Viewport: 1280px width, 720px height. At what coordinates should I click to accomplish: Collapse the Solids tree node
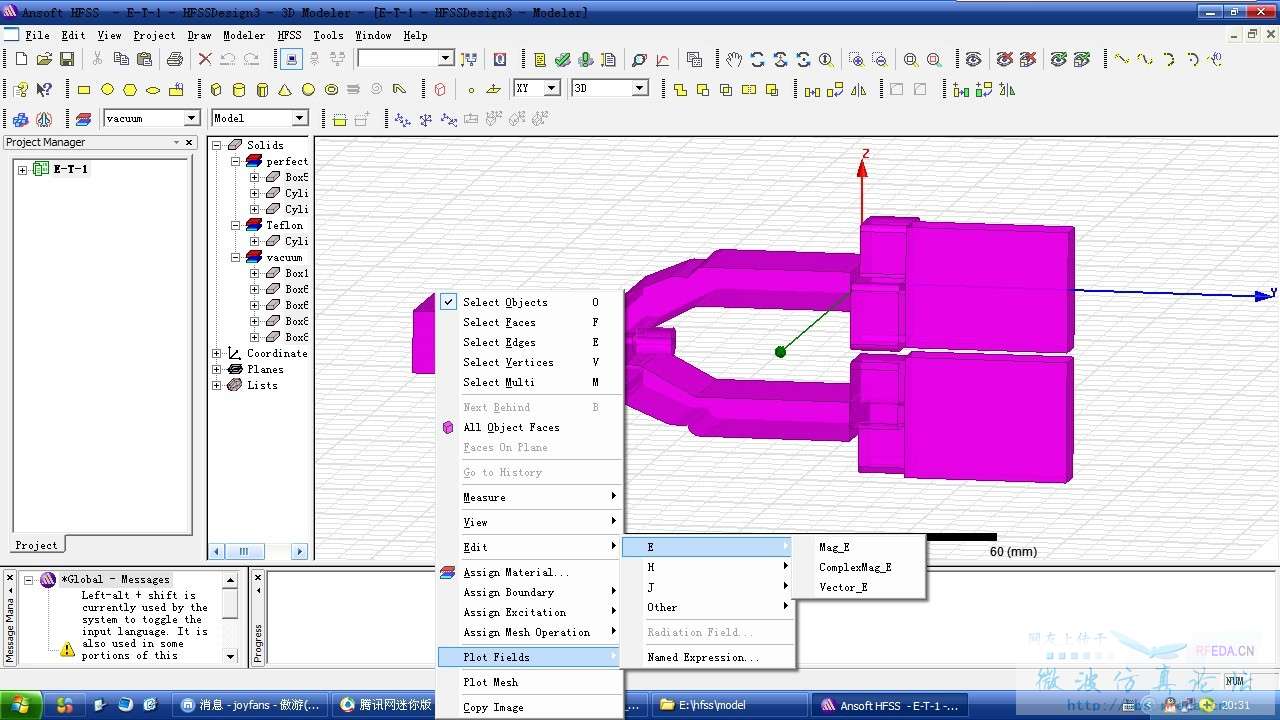point(217,145)
